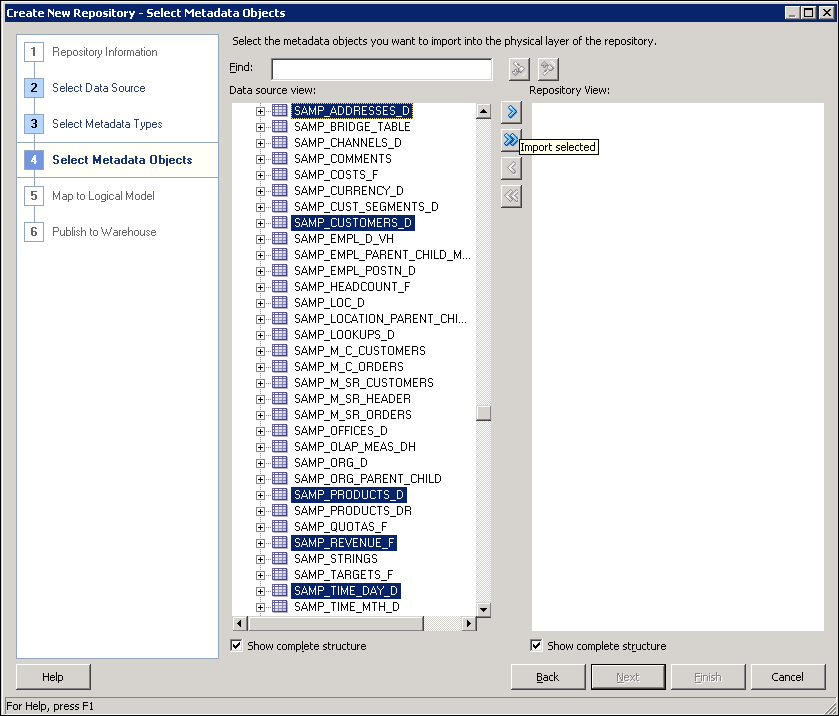Click the Cancel button
839x716 pixels.
click(x=788, y=677)
